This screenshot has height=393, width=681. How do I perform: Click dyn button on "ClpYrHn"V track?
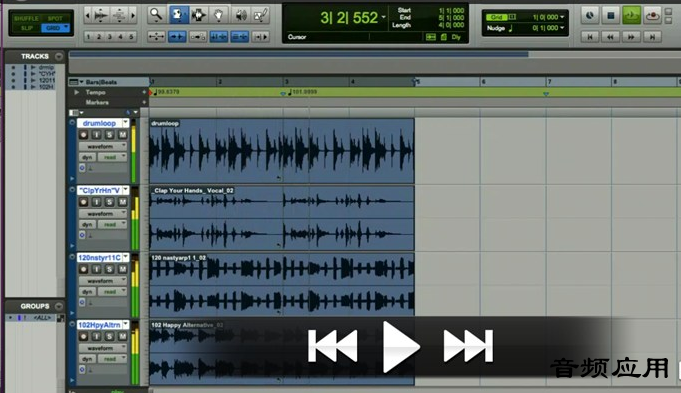click(x=87, y=225)
